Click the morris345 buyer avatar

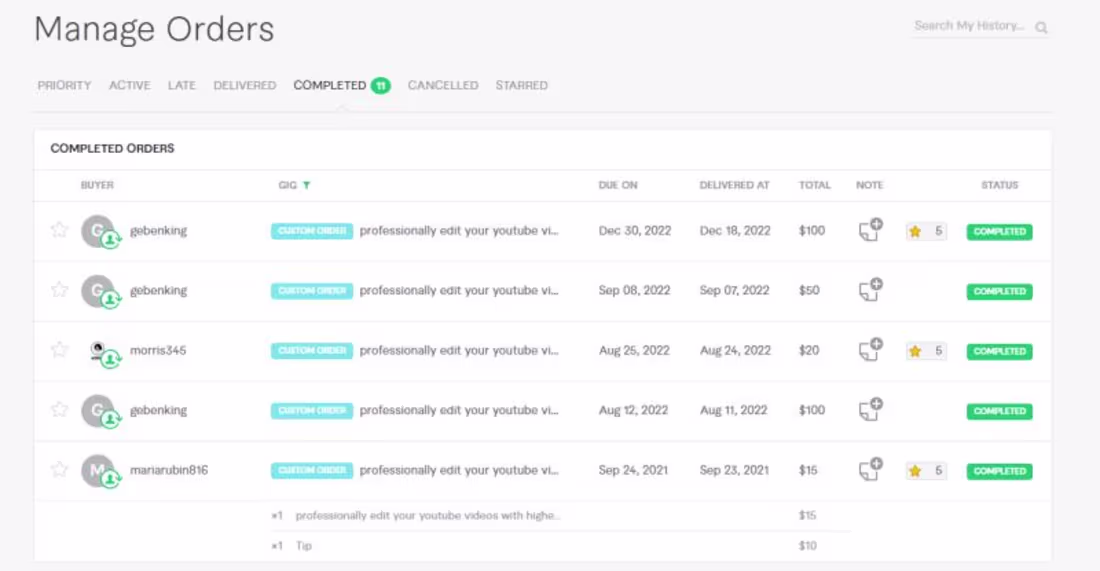pyautogui.click(x=99, y=351)
